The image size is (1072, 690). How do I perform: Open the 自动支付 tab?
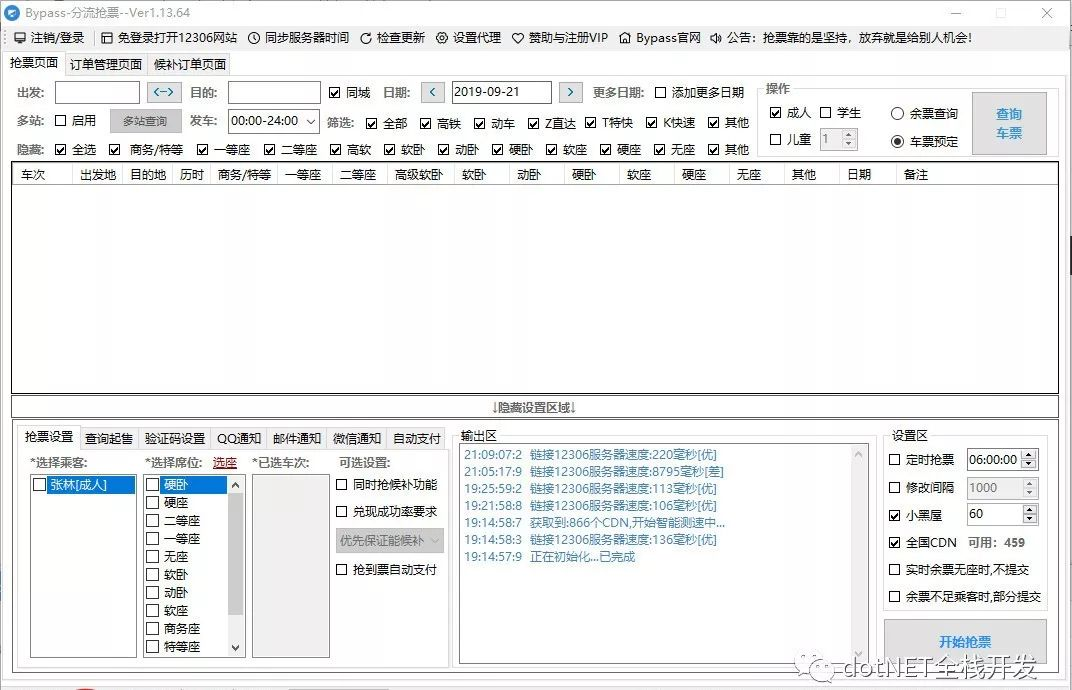coord(417,438)
